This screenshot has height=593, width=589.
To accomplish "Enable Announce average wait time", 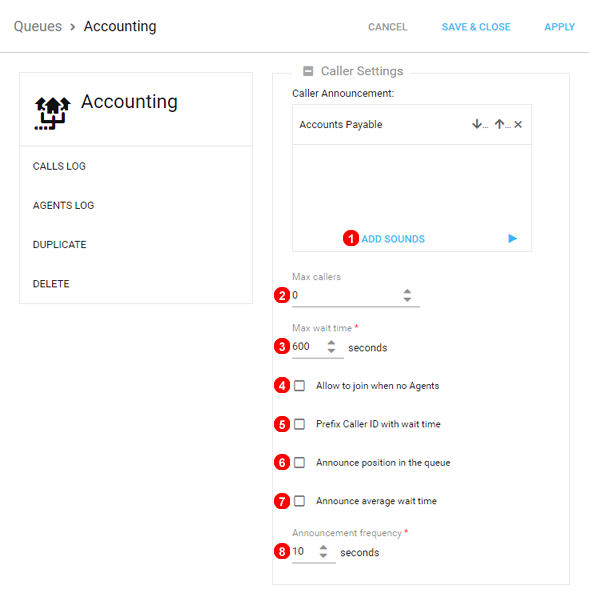I will 299,501.
